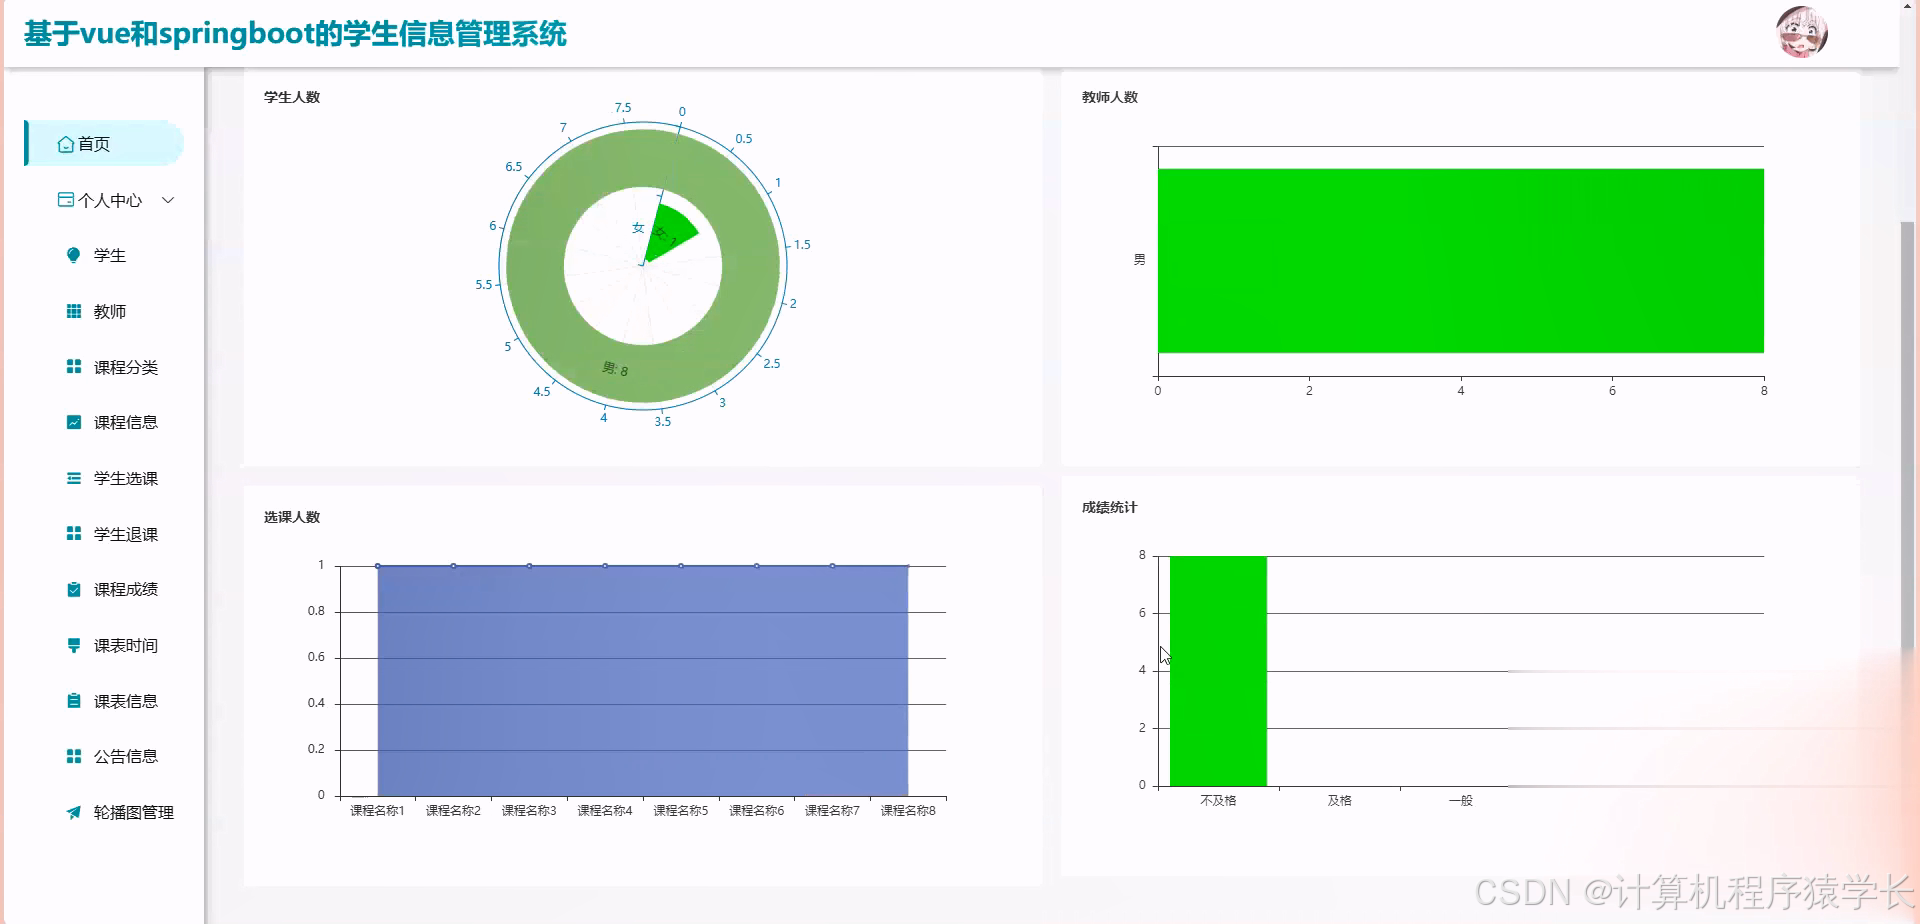Click the chart icon beside 课程信息
The image size is (1920, 924).
(x=73, y=422)
